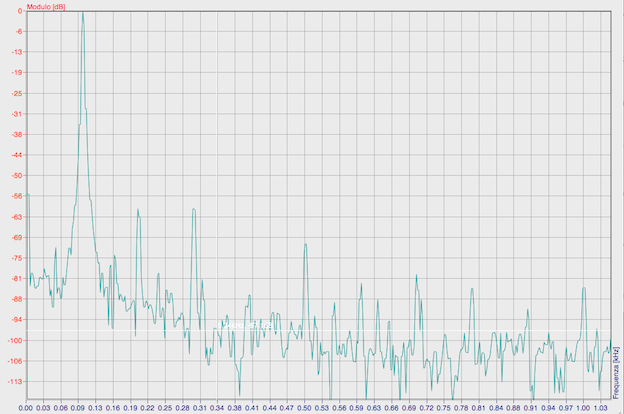Screen dimensions: 624x414
Task: Click the harmonic peak near 0.50 kHz
Action: pyautogui.click(x=306, y=248)
